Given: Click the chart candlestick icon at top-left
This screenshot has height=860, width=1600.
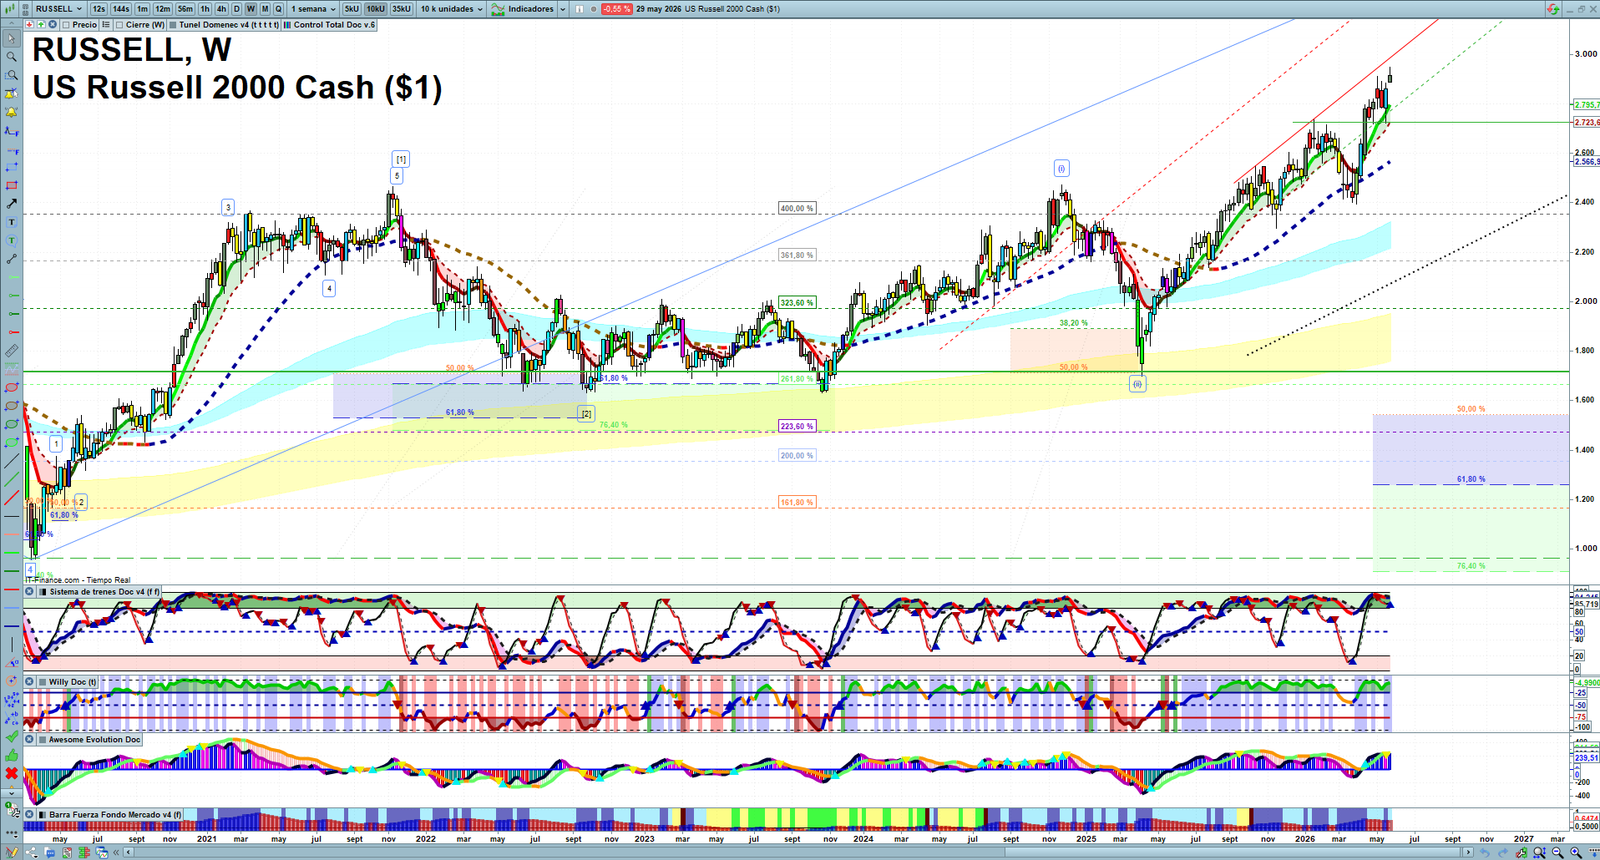Looking at the screenshot, I should (x=10, y=9).
